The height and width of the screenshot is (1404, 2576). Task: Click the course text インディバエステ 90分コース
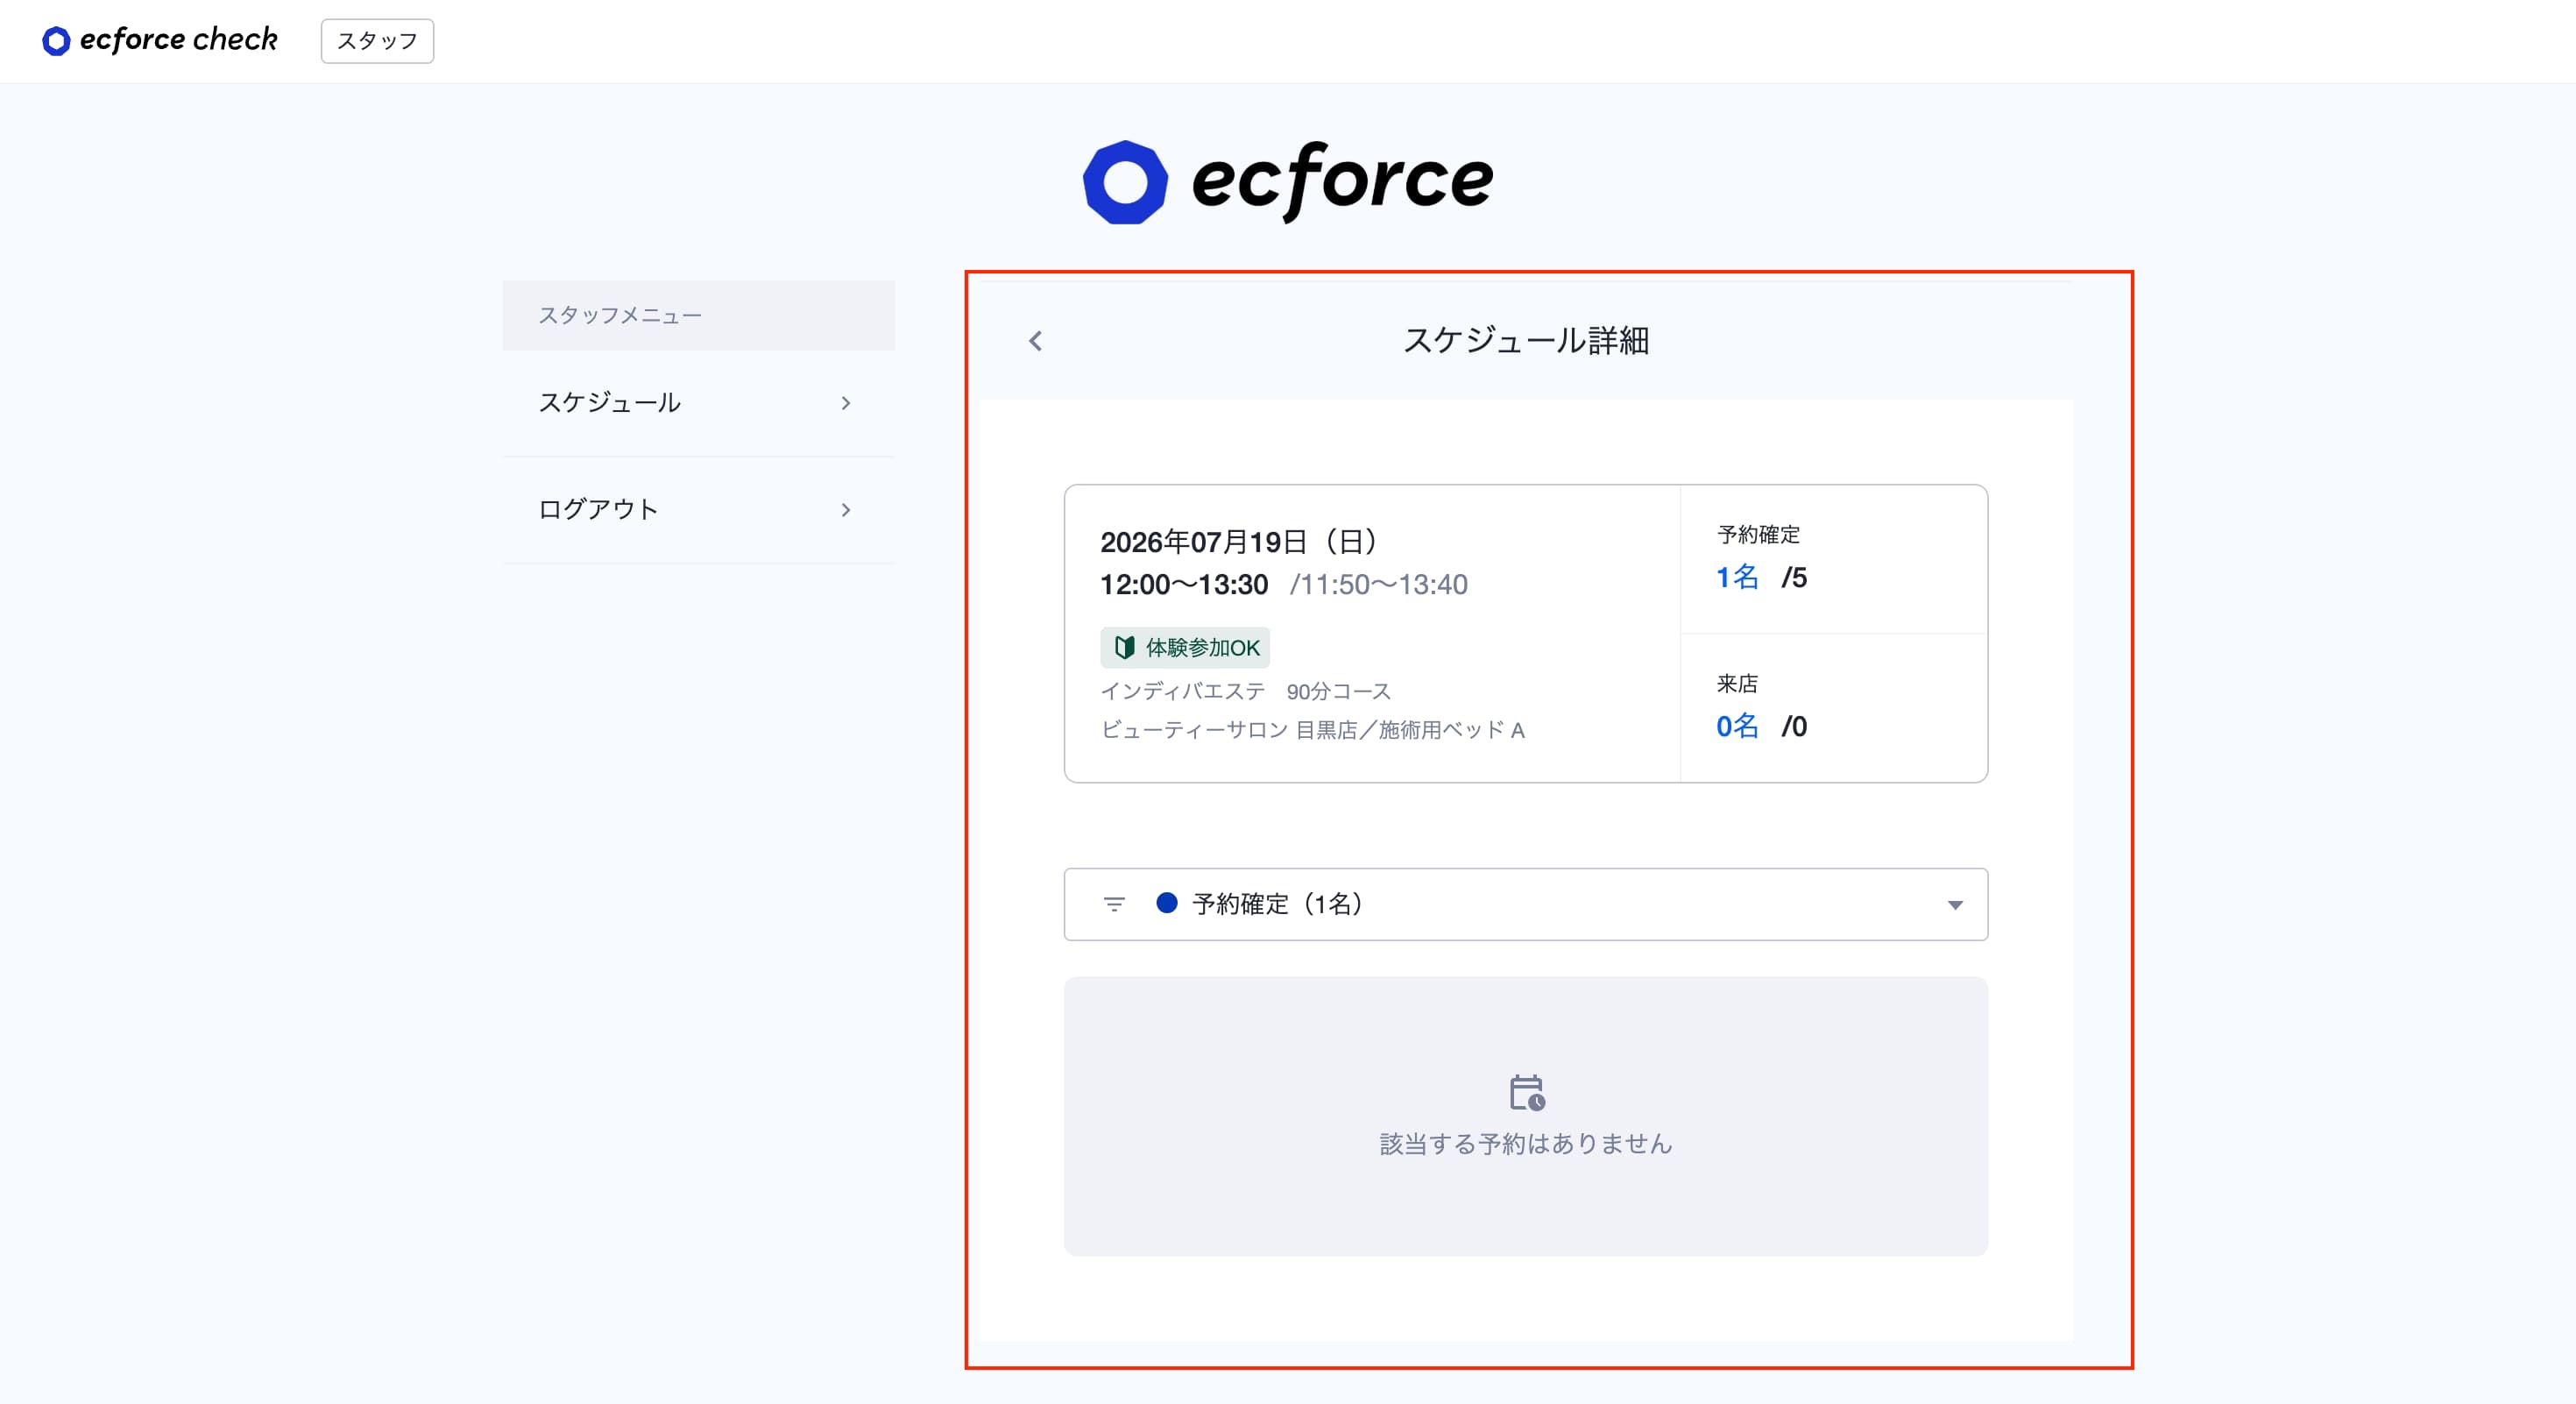pos(1245,691)
